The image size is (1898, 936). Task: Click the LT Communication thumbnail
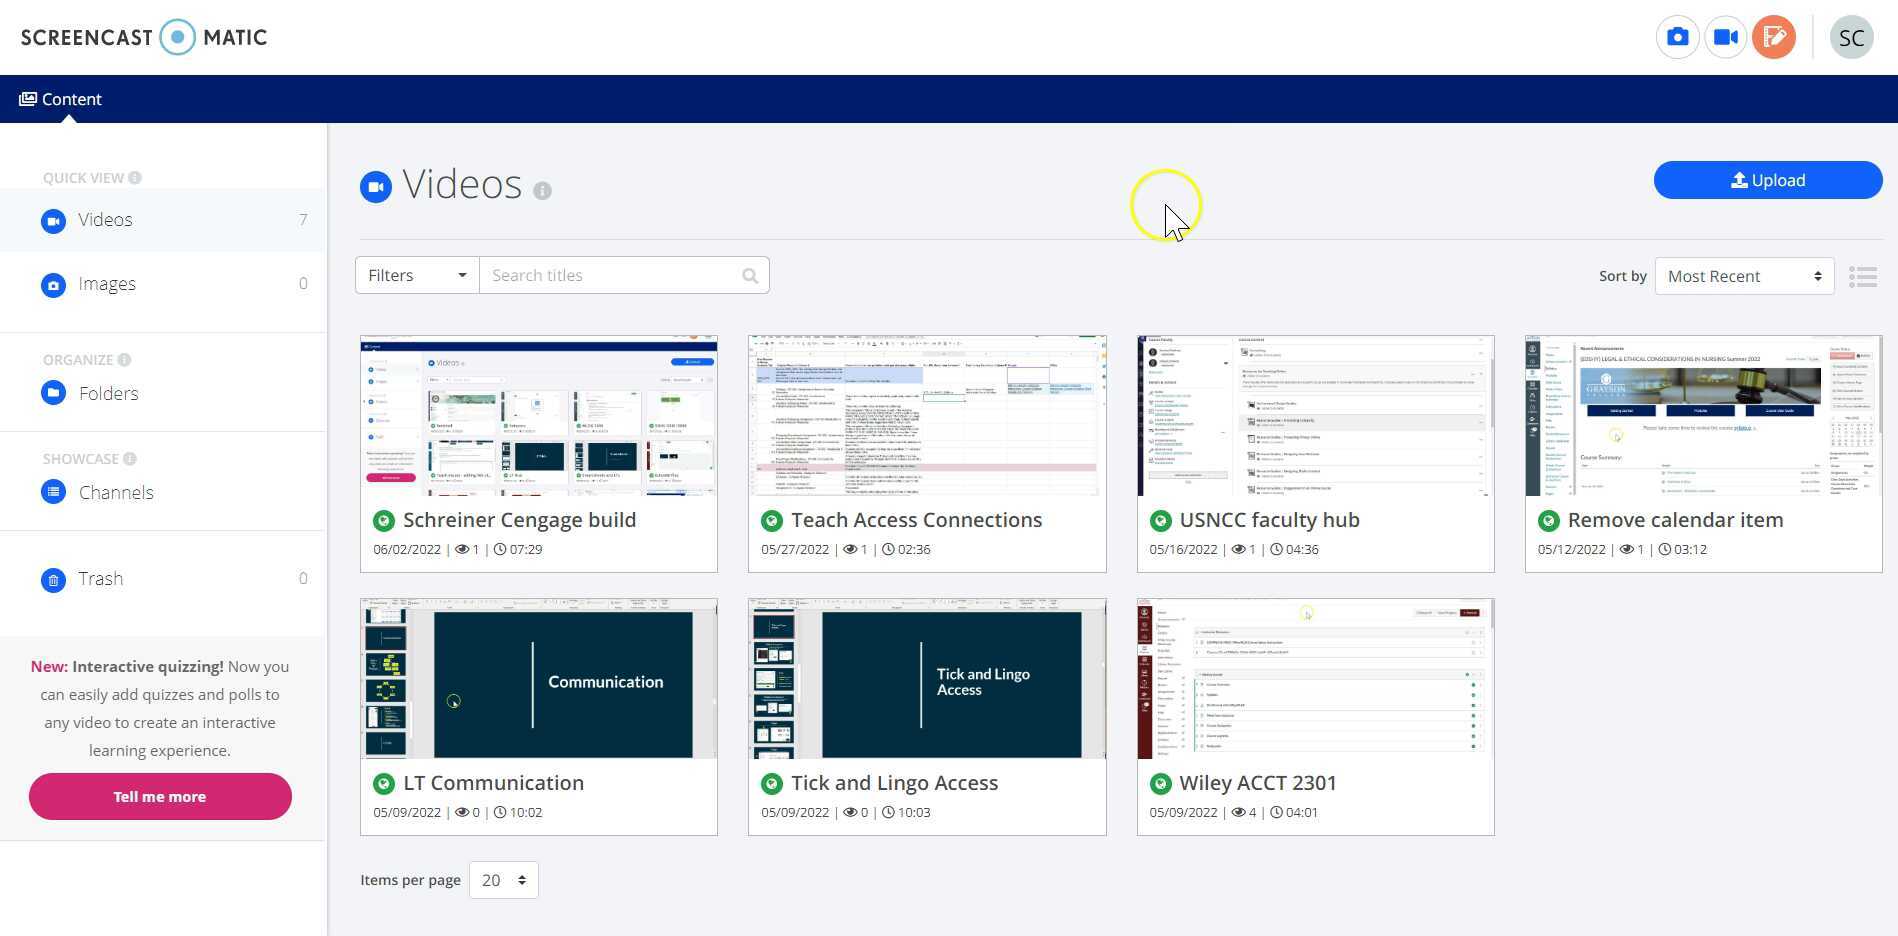(x=539, y=679)
